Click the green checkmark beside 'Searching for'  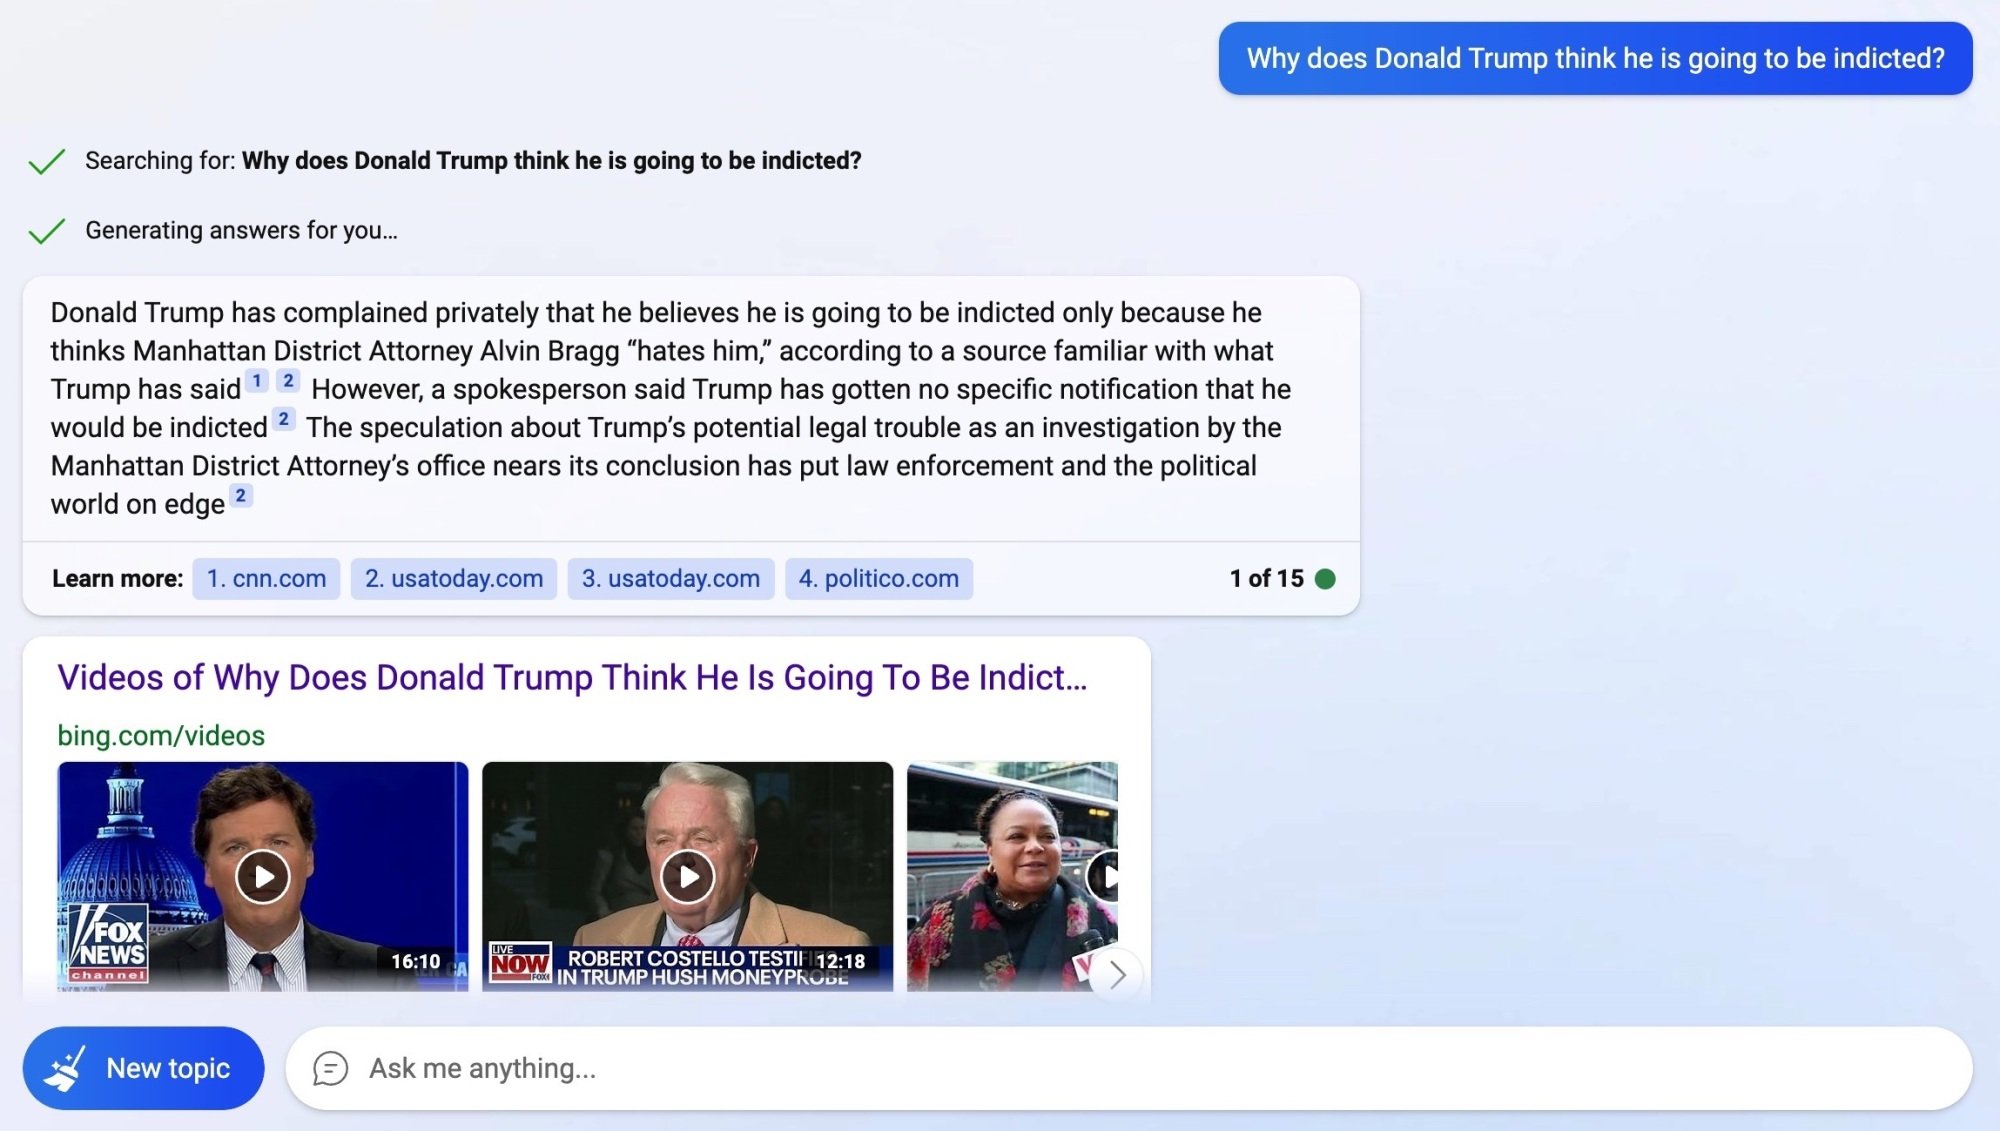tap(47, 161)
